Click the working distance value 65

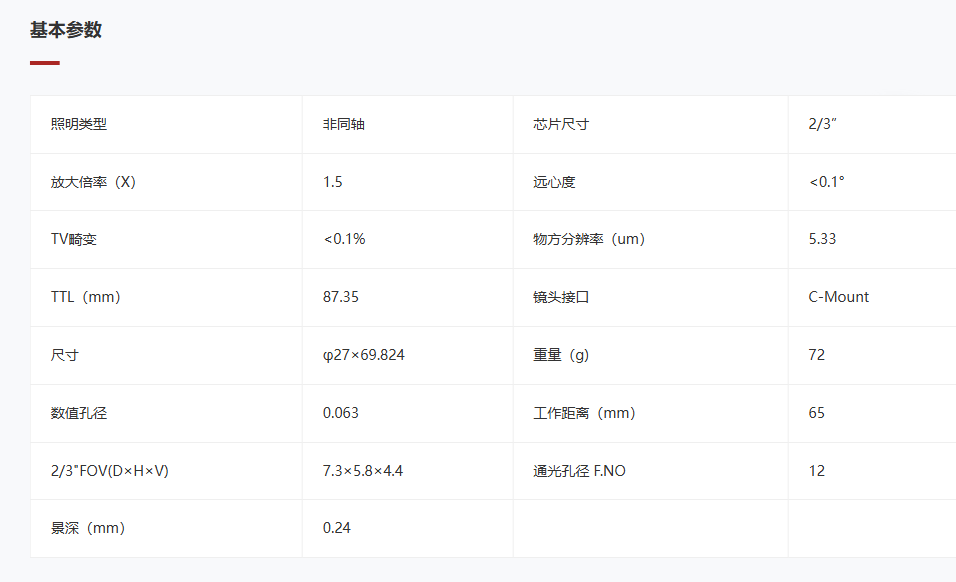tap(817, 413)
